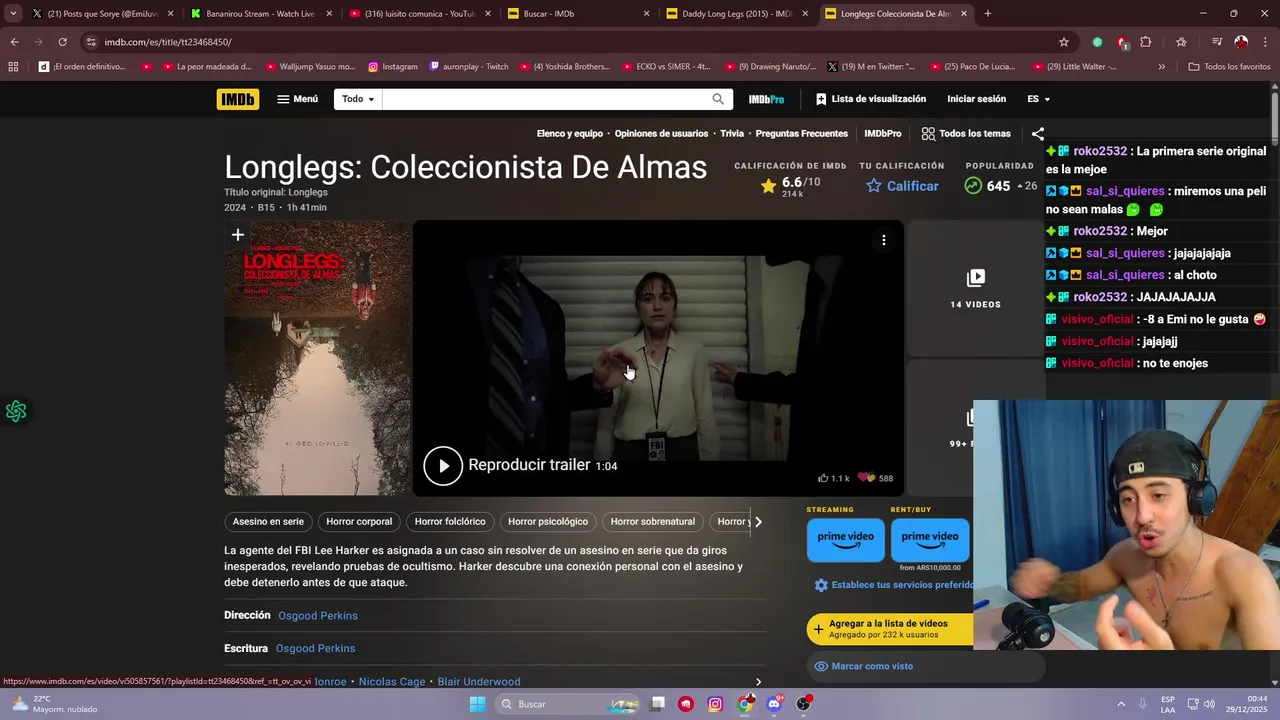
Task: Select Horror sobrenatural genre chip
Action: [x=652, y=521]
